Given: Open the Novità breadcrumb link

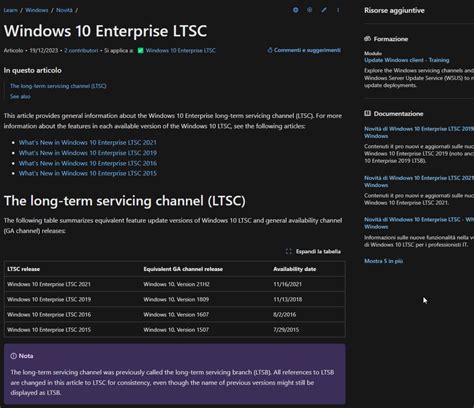Looking at the screenshot, I should pyautogui.click(x=64, y=10).
